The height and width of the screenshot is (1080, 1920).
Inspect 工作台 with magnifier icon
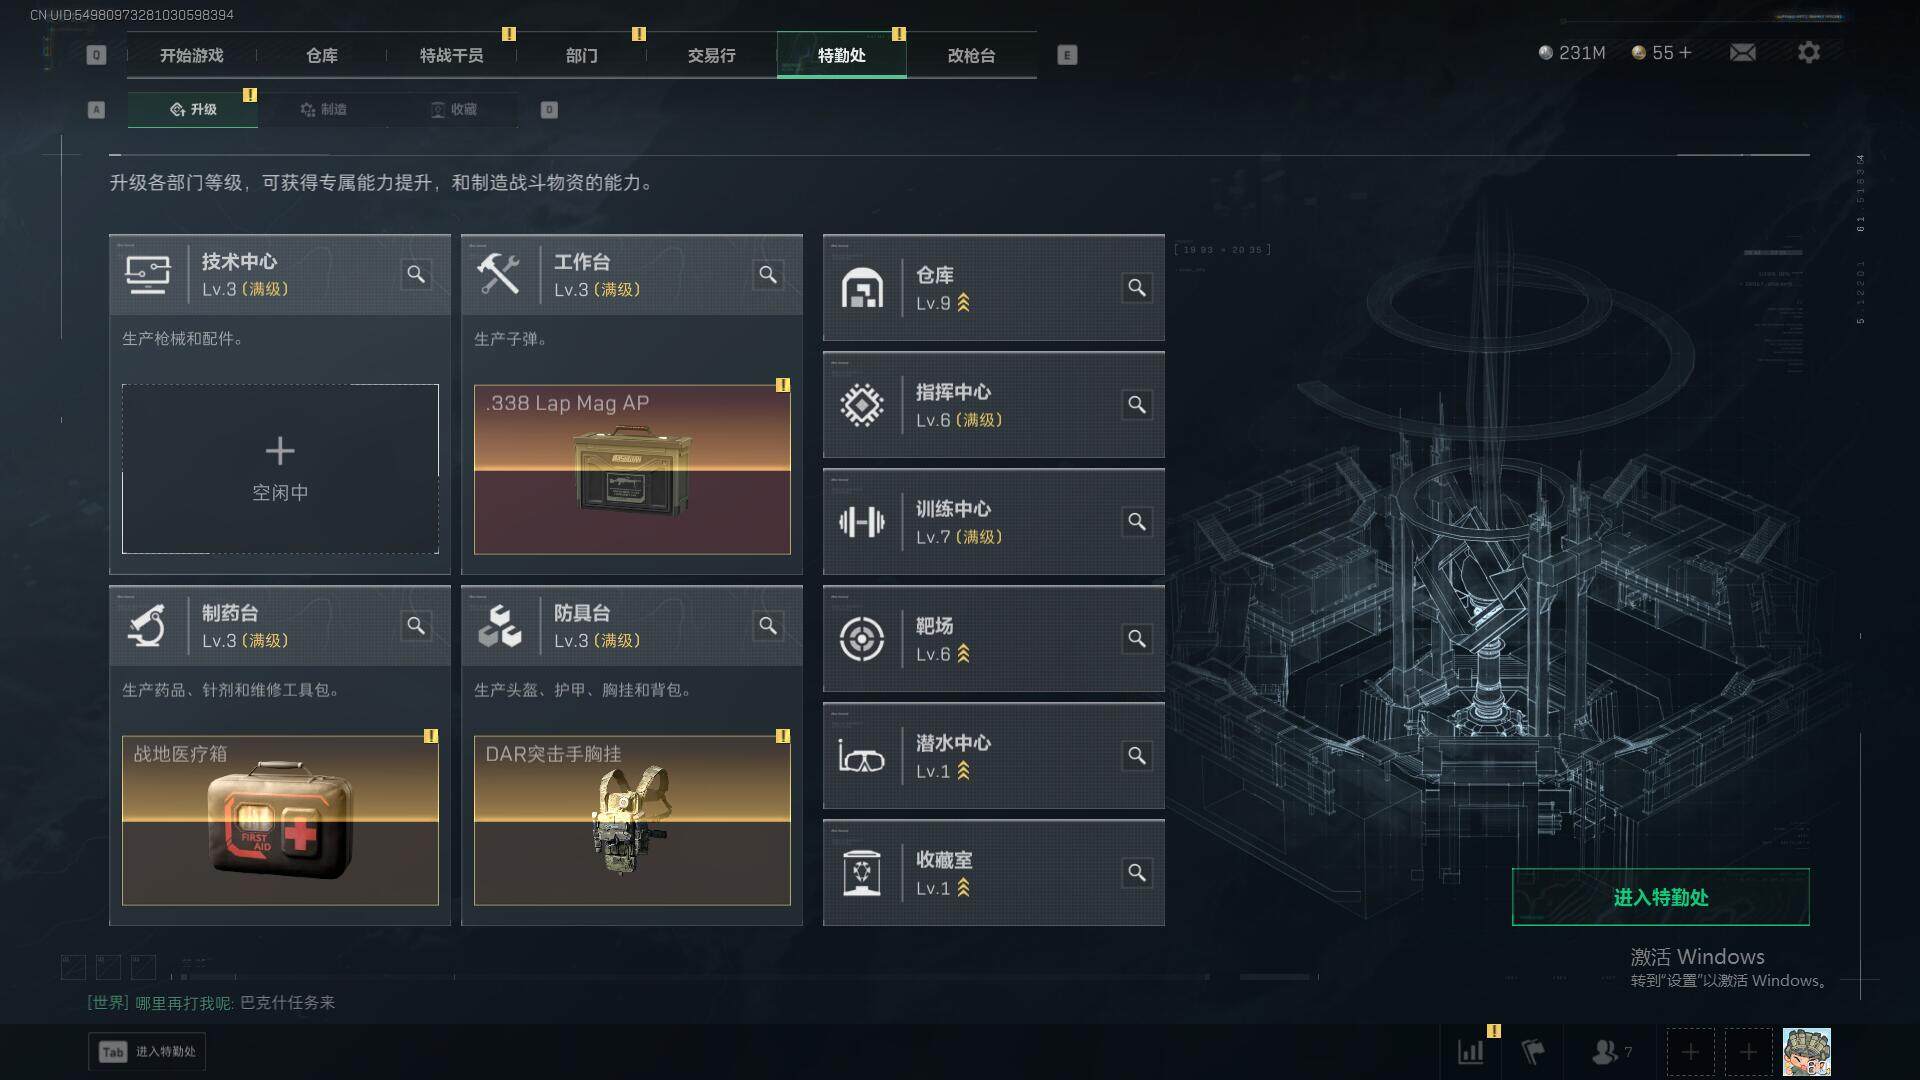768,274
